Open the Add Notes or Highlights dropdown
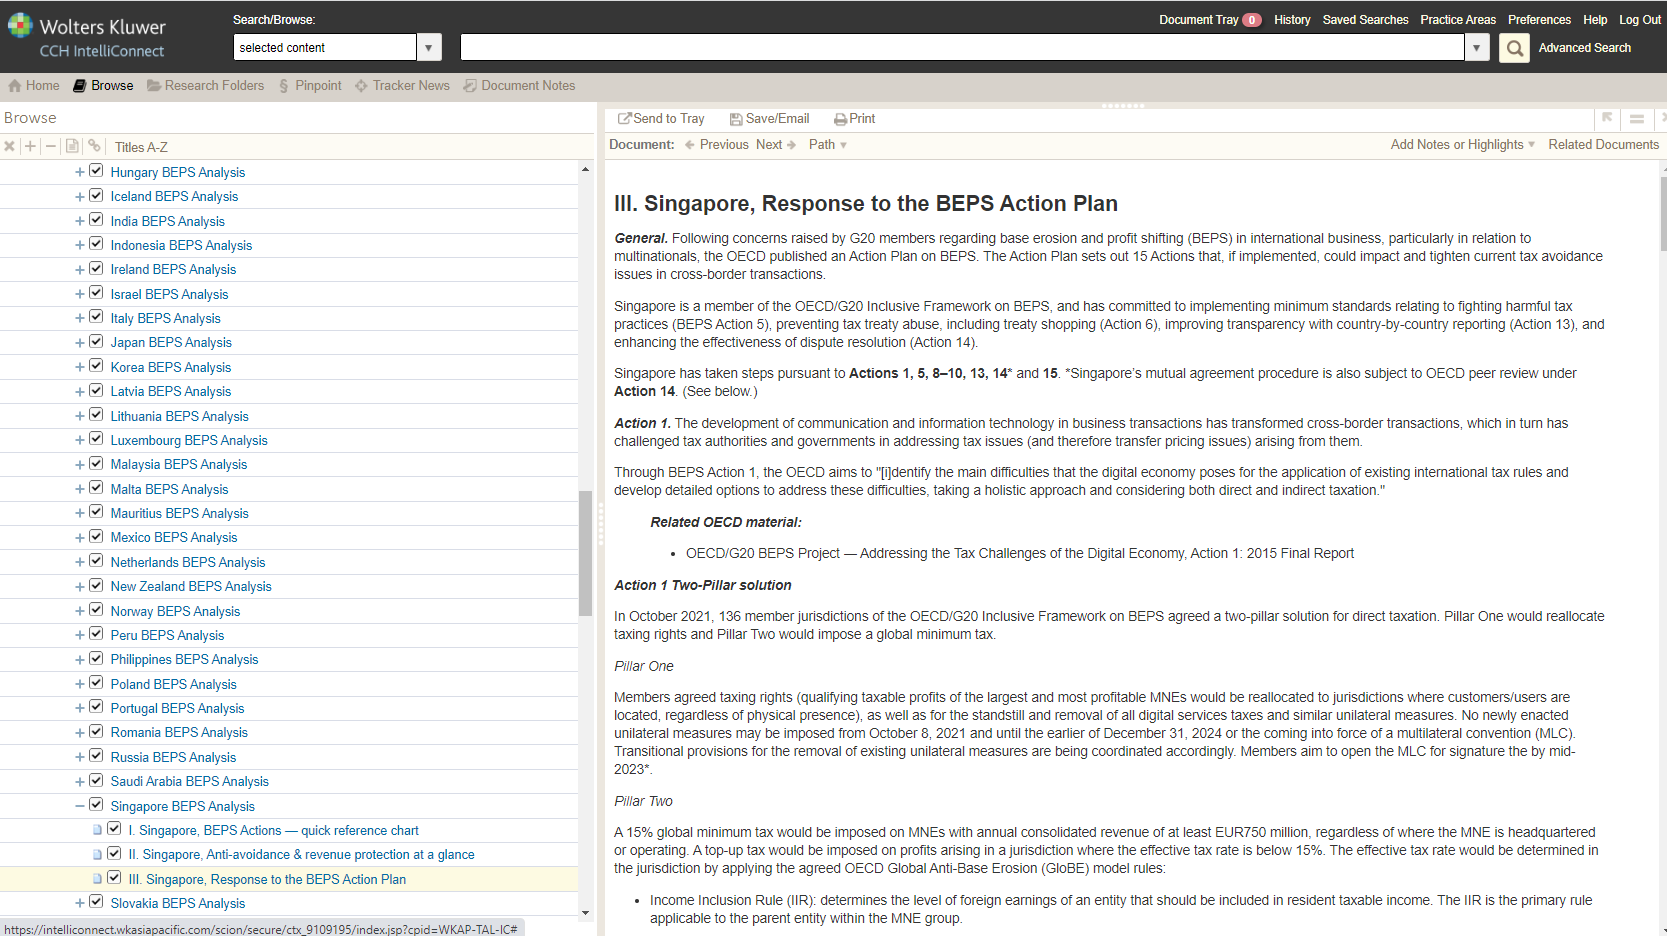The width and height of the screenshot is (1667, 936). click(x=1462, y=145)
